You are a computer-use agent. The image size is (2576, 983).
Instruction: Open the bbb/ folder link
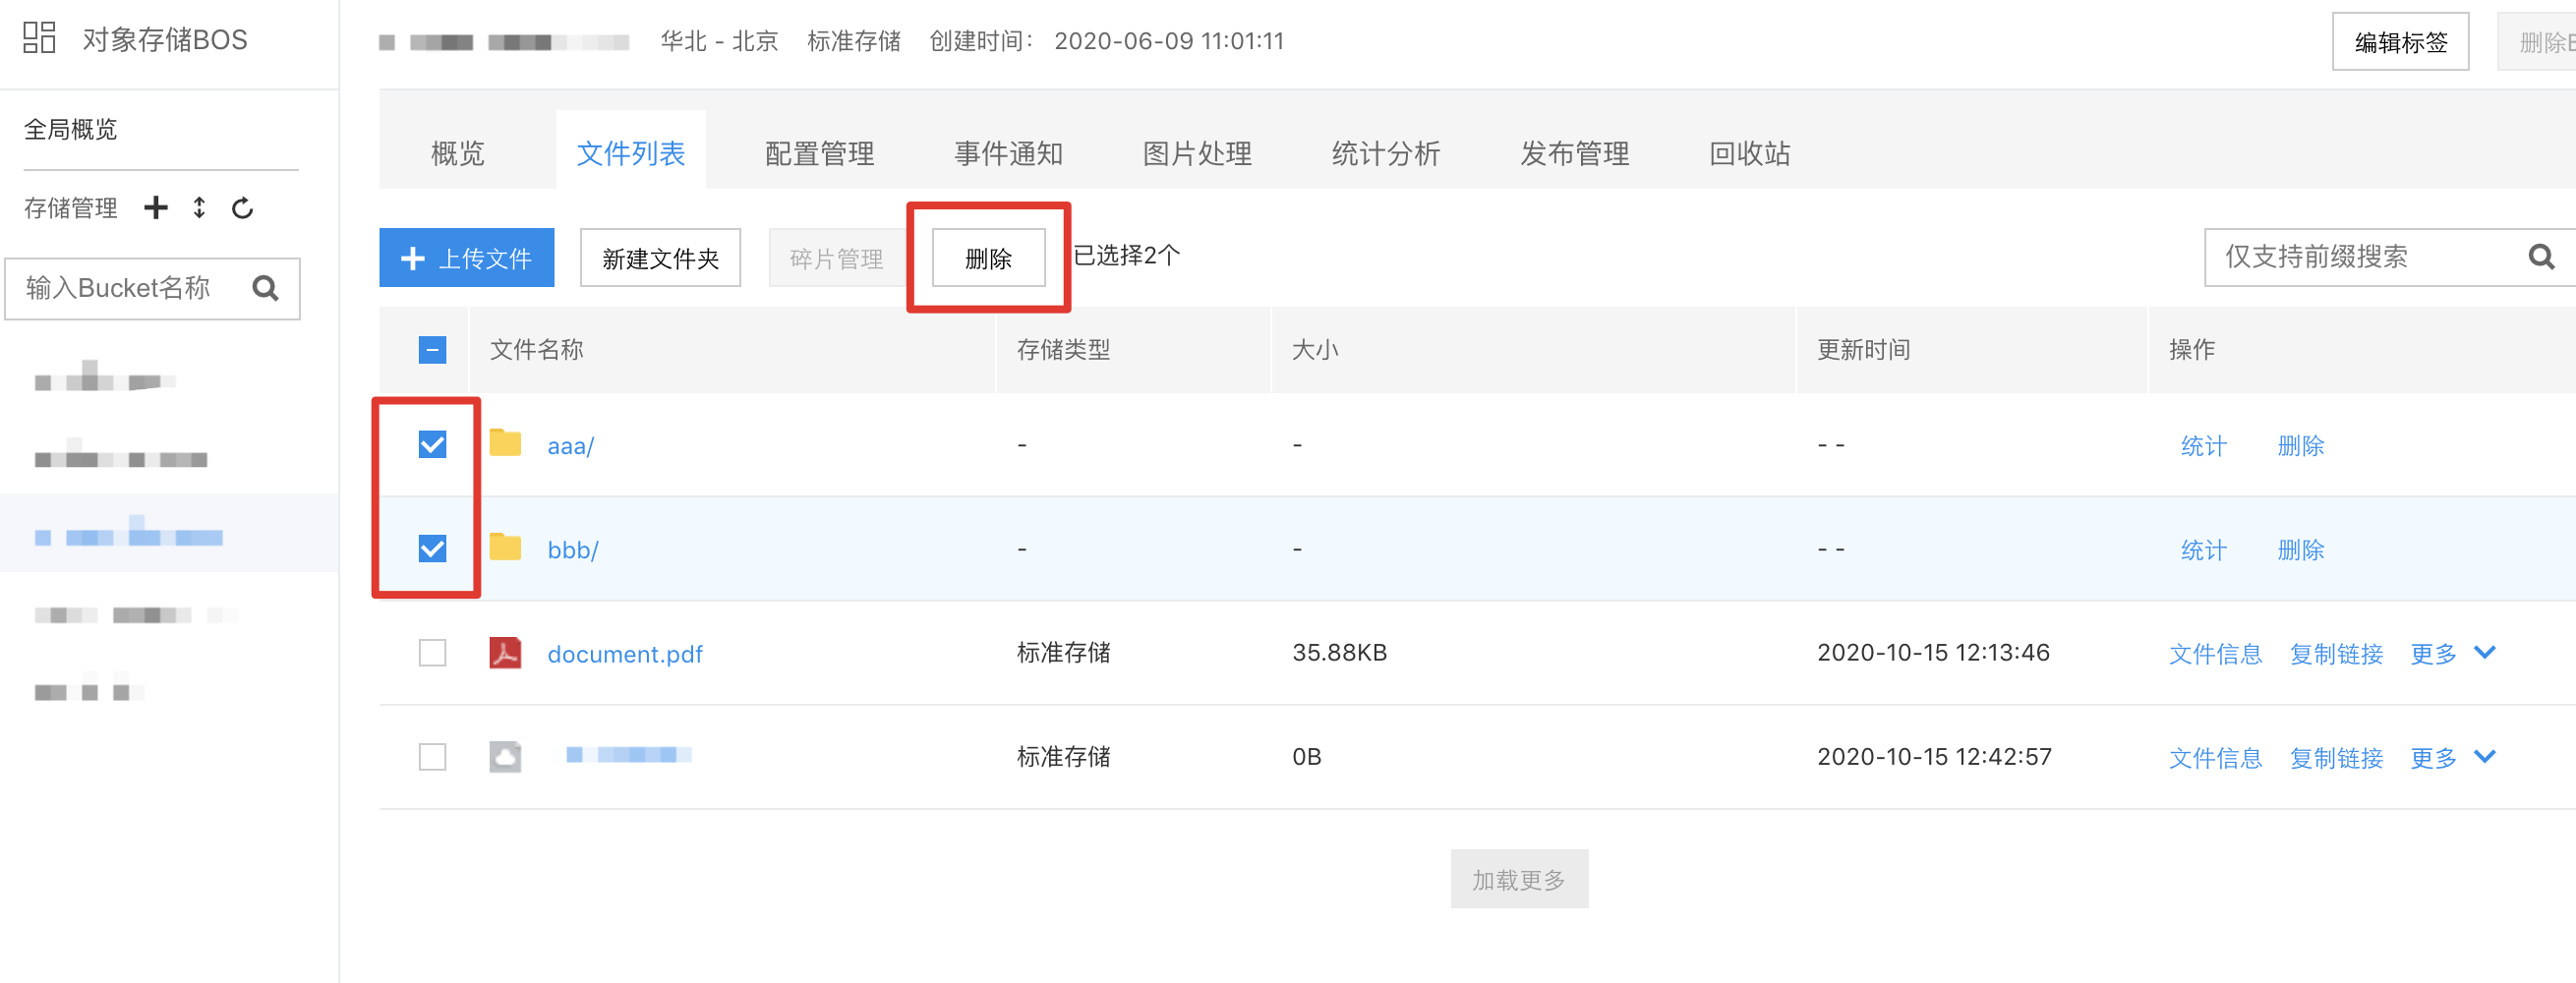click(572, 550)
